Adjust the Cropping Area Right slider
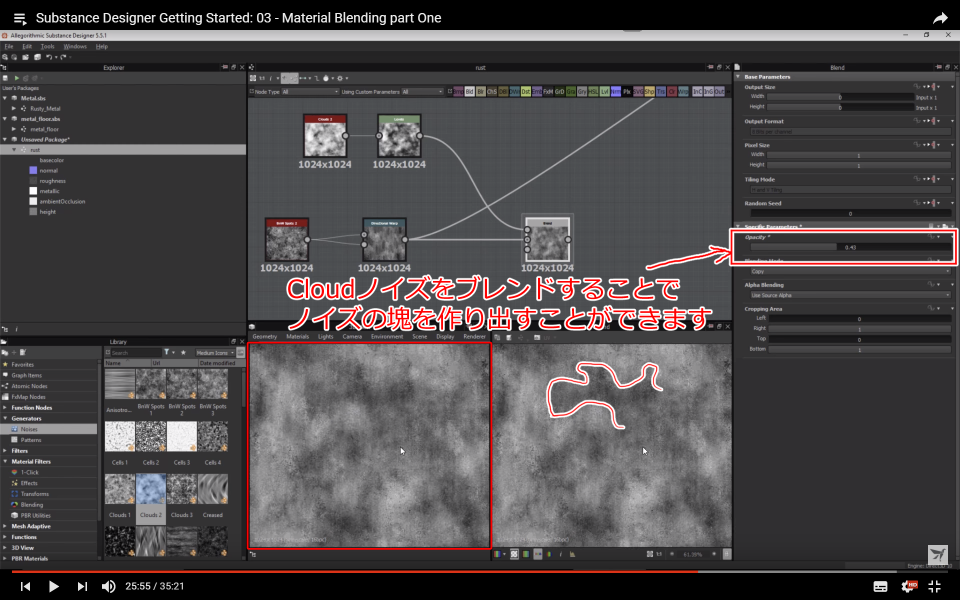Screen dimensions: 960x600 point(860,329)
